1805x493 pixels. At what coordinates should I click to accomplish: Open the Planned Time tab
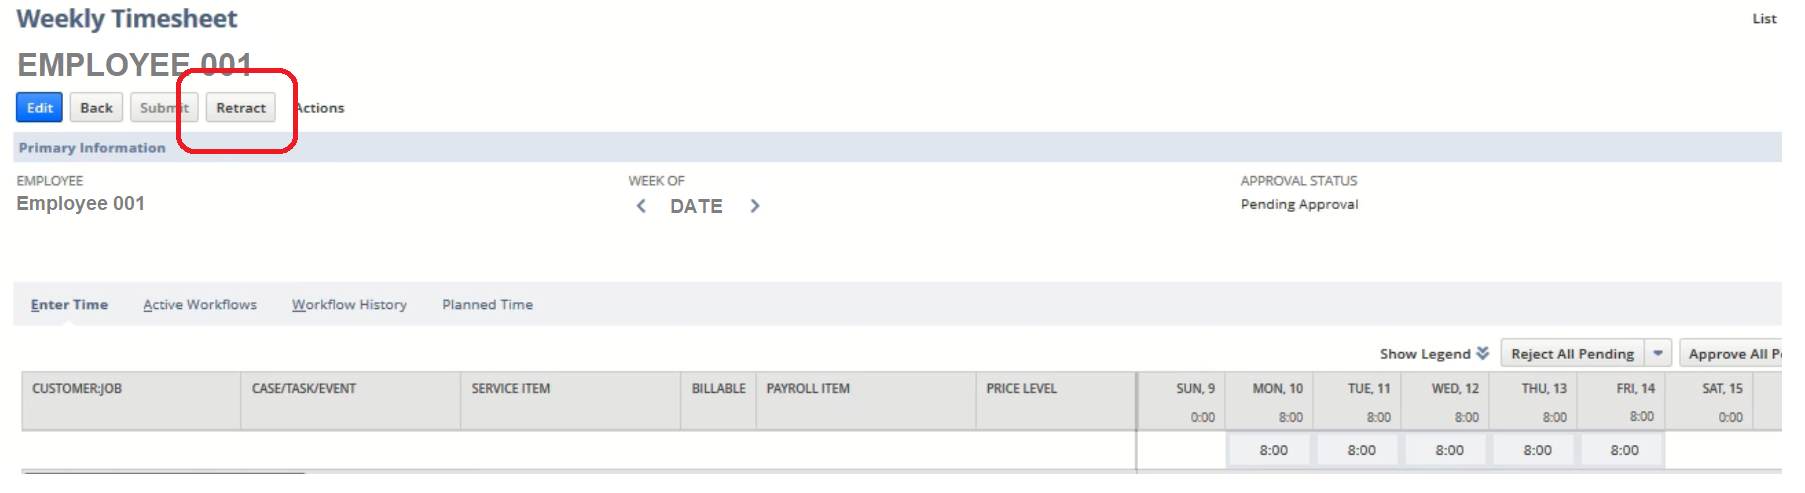(x=488, y=304)
